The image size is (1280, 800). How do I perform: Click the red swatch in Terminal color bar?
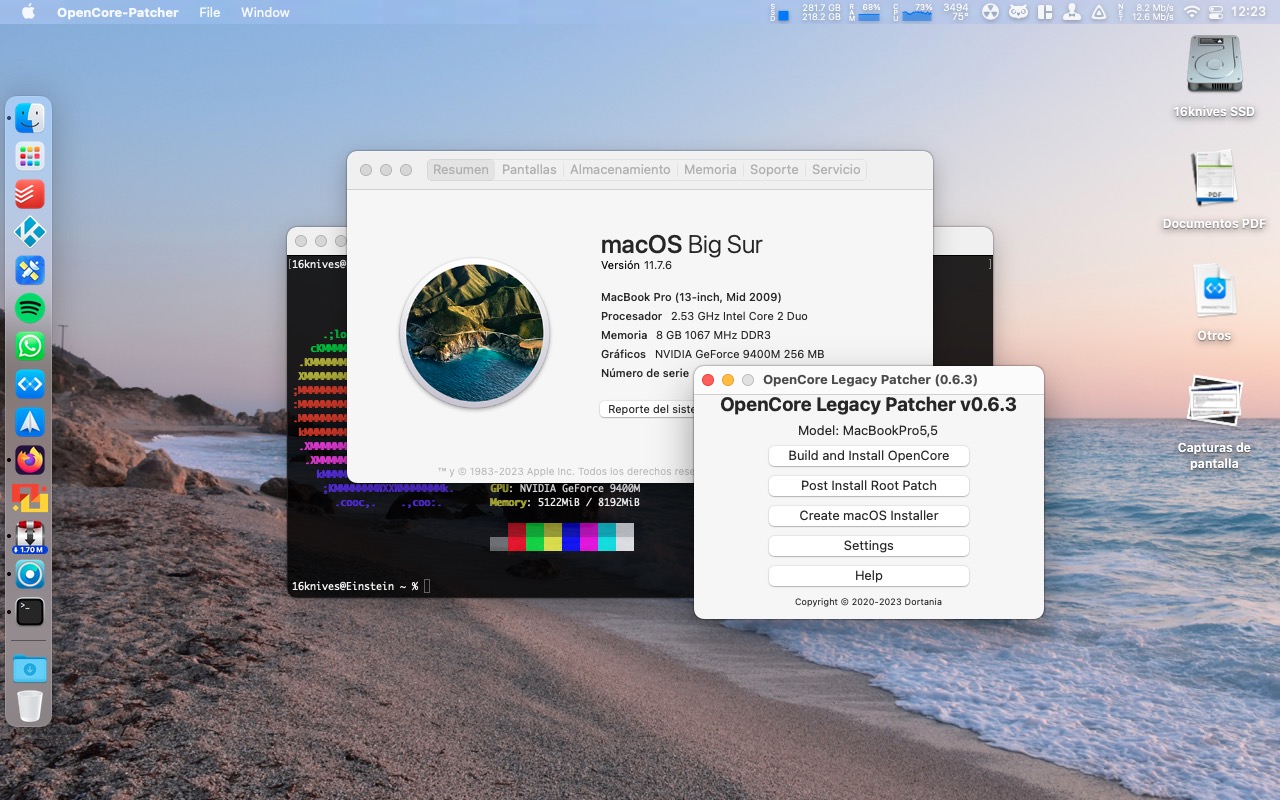(517, 537)
